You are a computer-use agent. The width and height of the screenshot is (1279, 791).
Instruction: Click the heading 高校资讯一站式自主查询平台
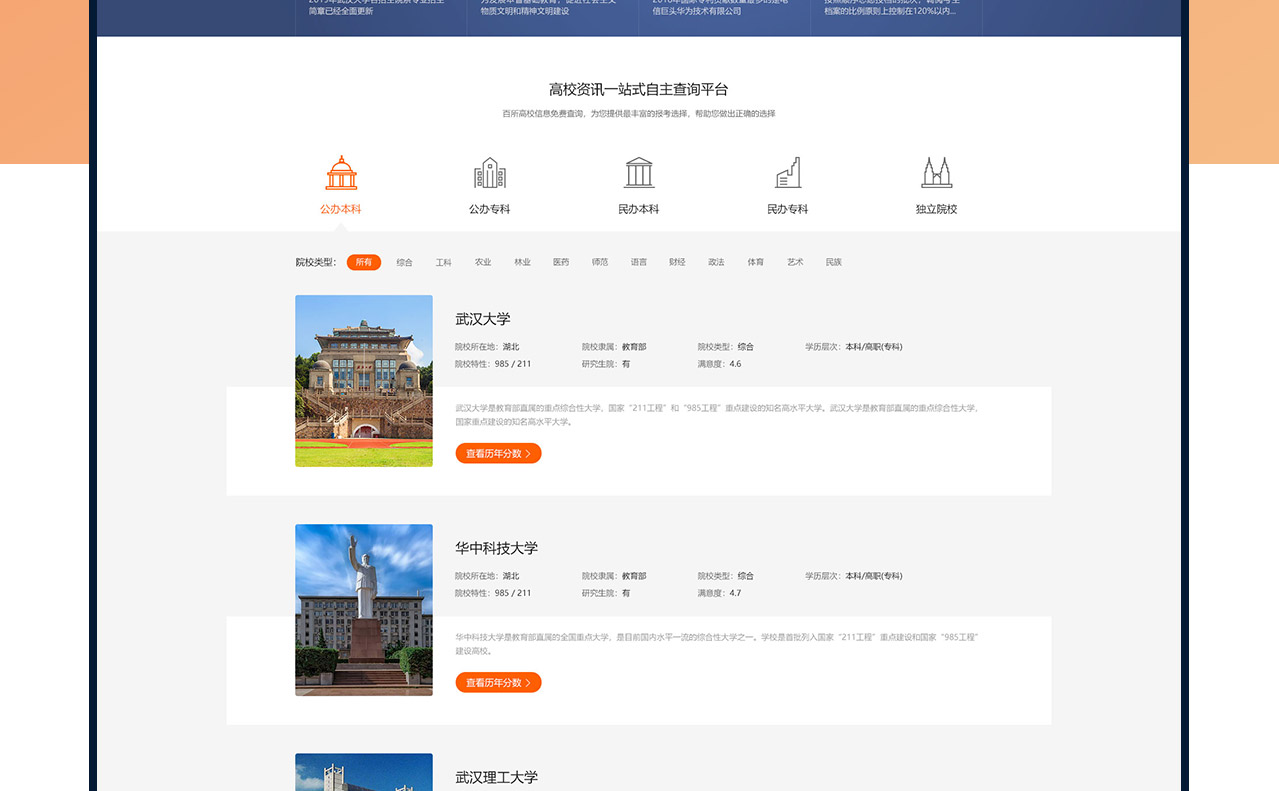pyautogui.click(x=639, y=89)
